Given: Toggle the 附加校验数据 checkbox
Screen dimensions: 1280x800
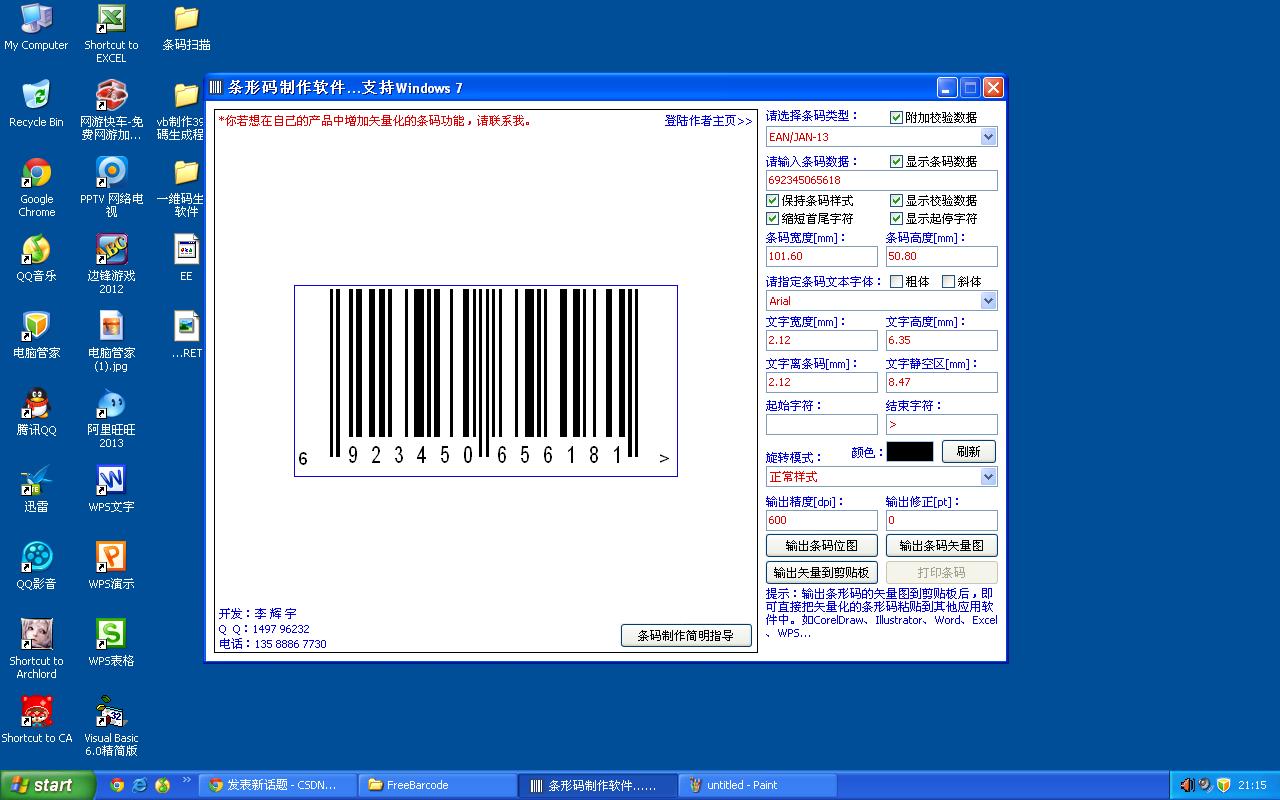Looking at the screenshot, I should click(896, 117).
